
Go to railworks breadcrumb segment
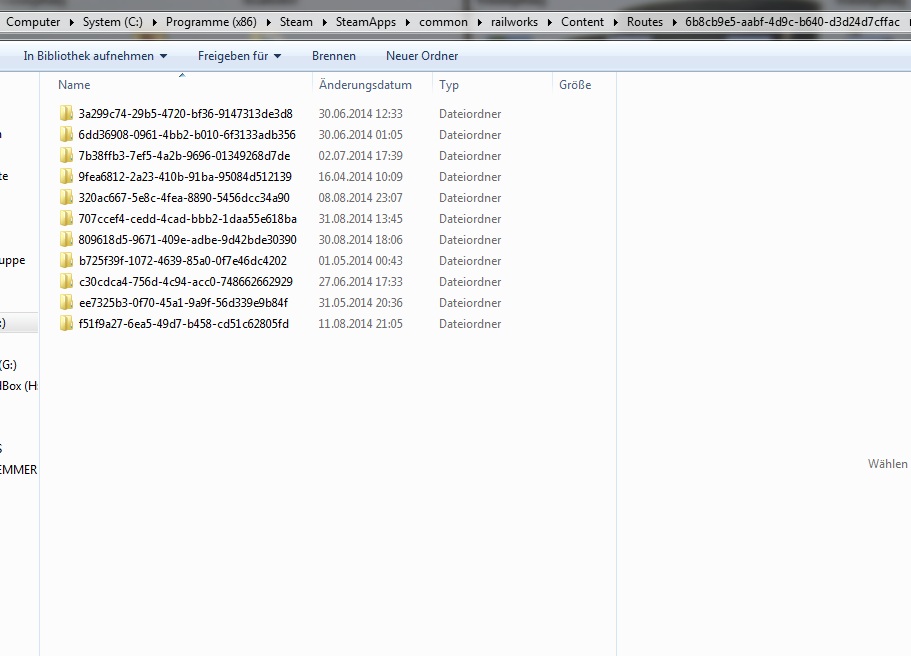click(514, 22)
